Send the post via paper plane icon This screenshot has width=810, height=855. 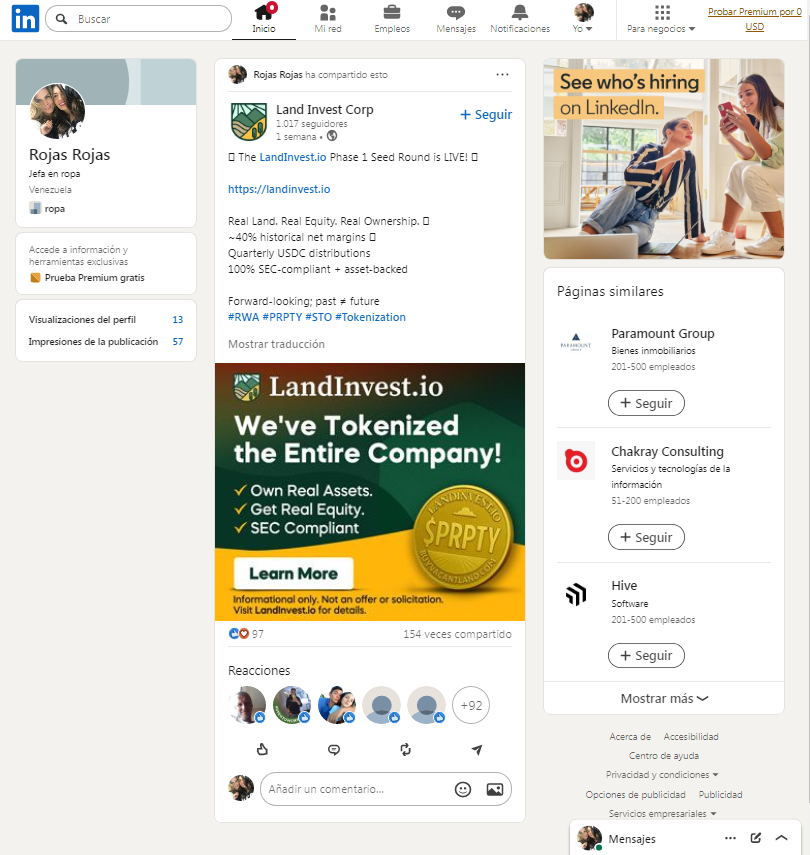coord(477,750)
